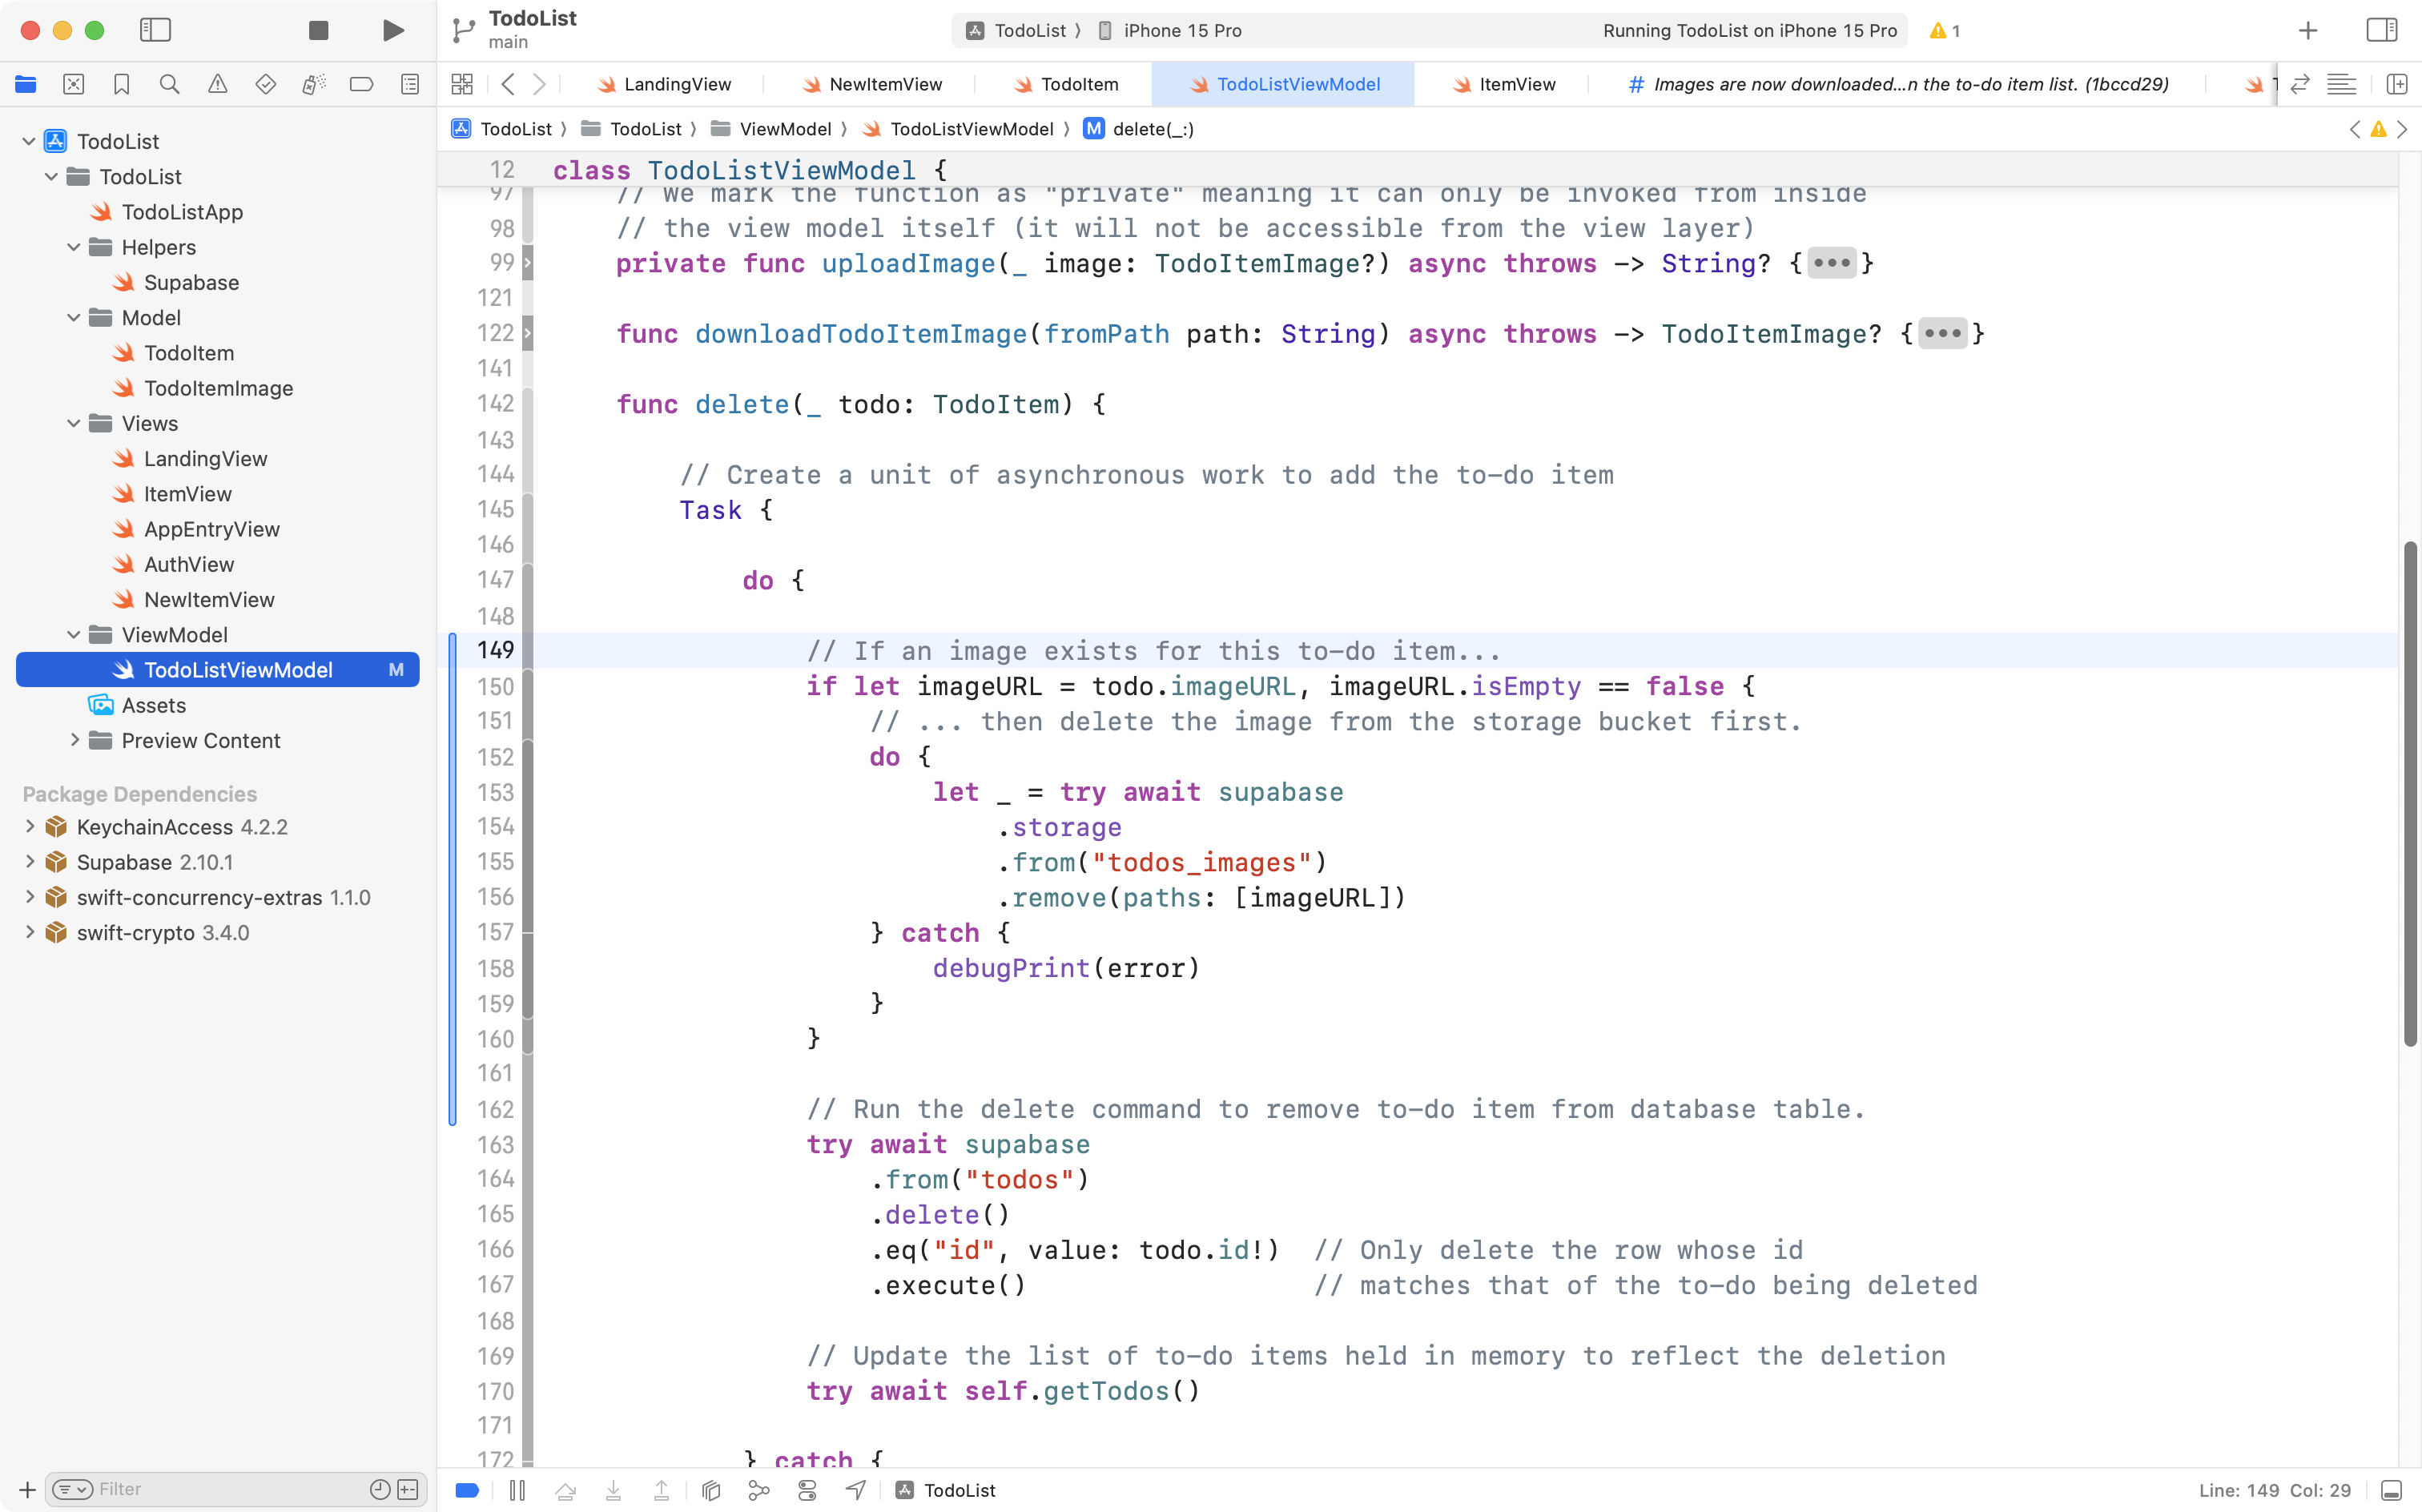Open the Memory Graph debugger in debug bar
This screenshot has height=1512, width=2422.
(x=759, y=1489)
